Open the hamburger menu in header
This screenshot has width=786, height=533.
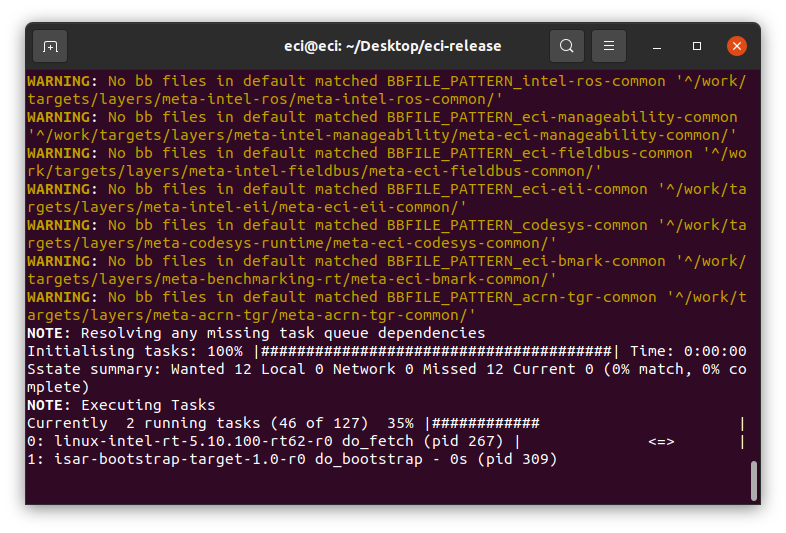pos(609,46)
